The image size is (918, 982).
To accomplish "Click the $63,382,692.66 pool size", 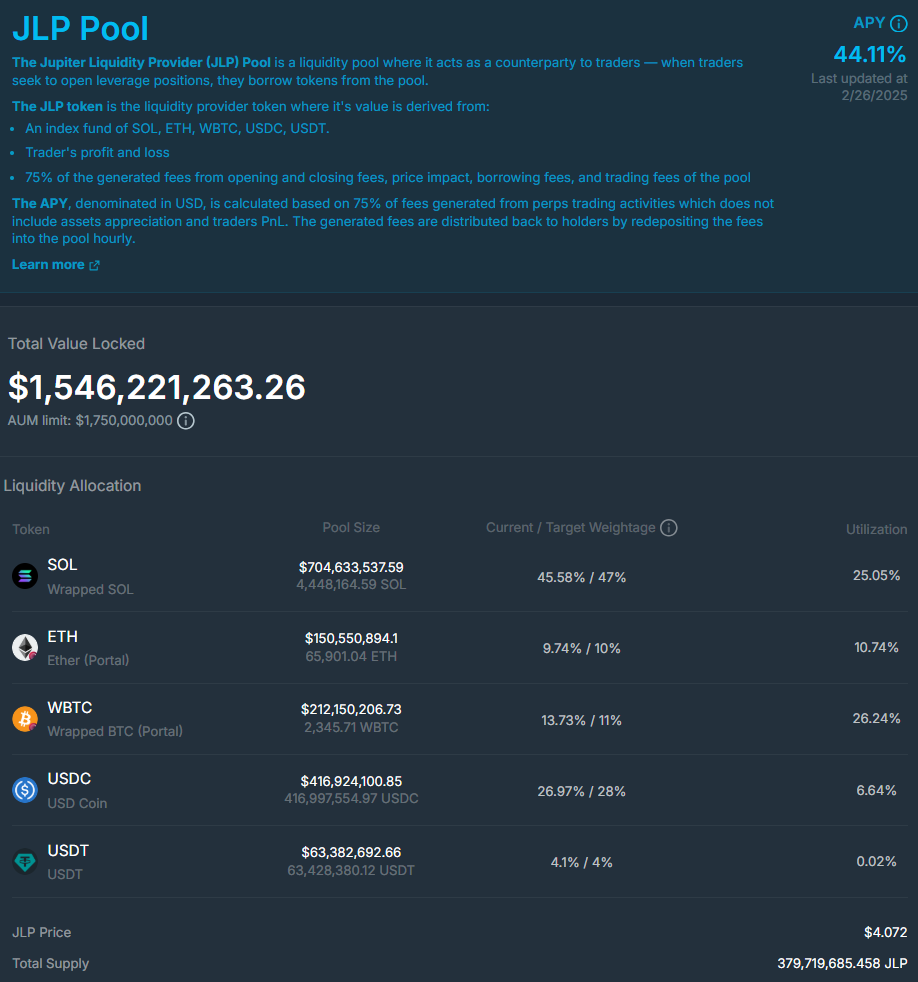I will click(x=351, y=853).
